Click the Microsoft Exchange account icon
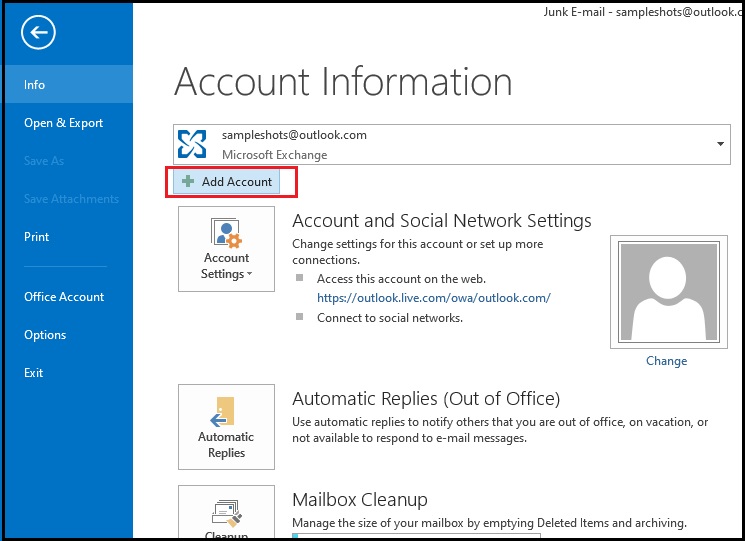This screenshot has width=745, height=541. (x=192, y=144)
